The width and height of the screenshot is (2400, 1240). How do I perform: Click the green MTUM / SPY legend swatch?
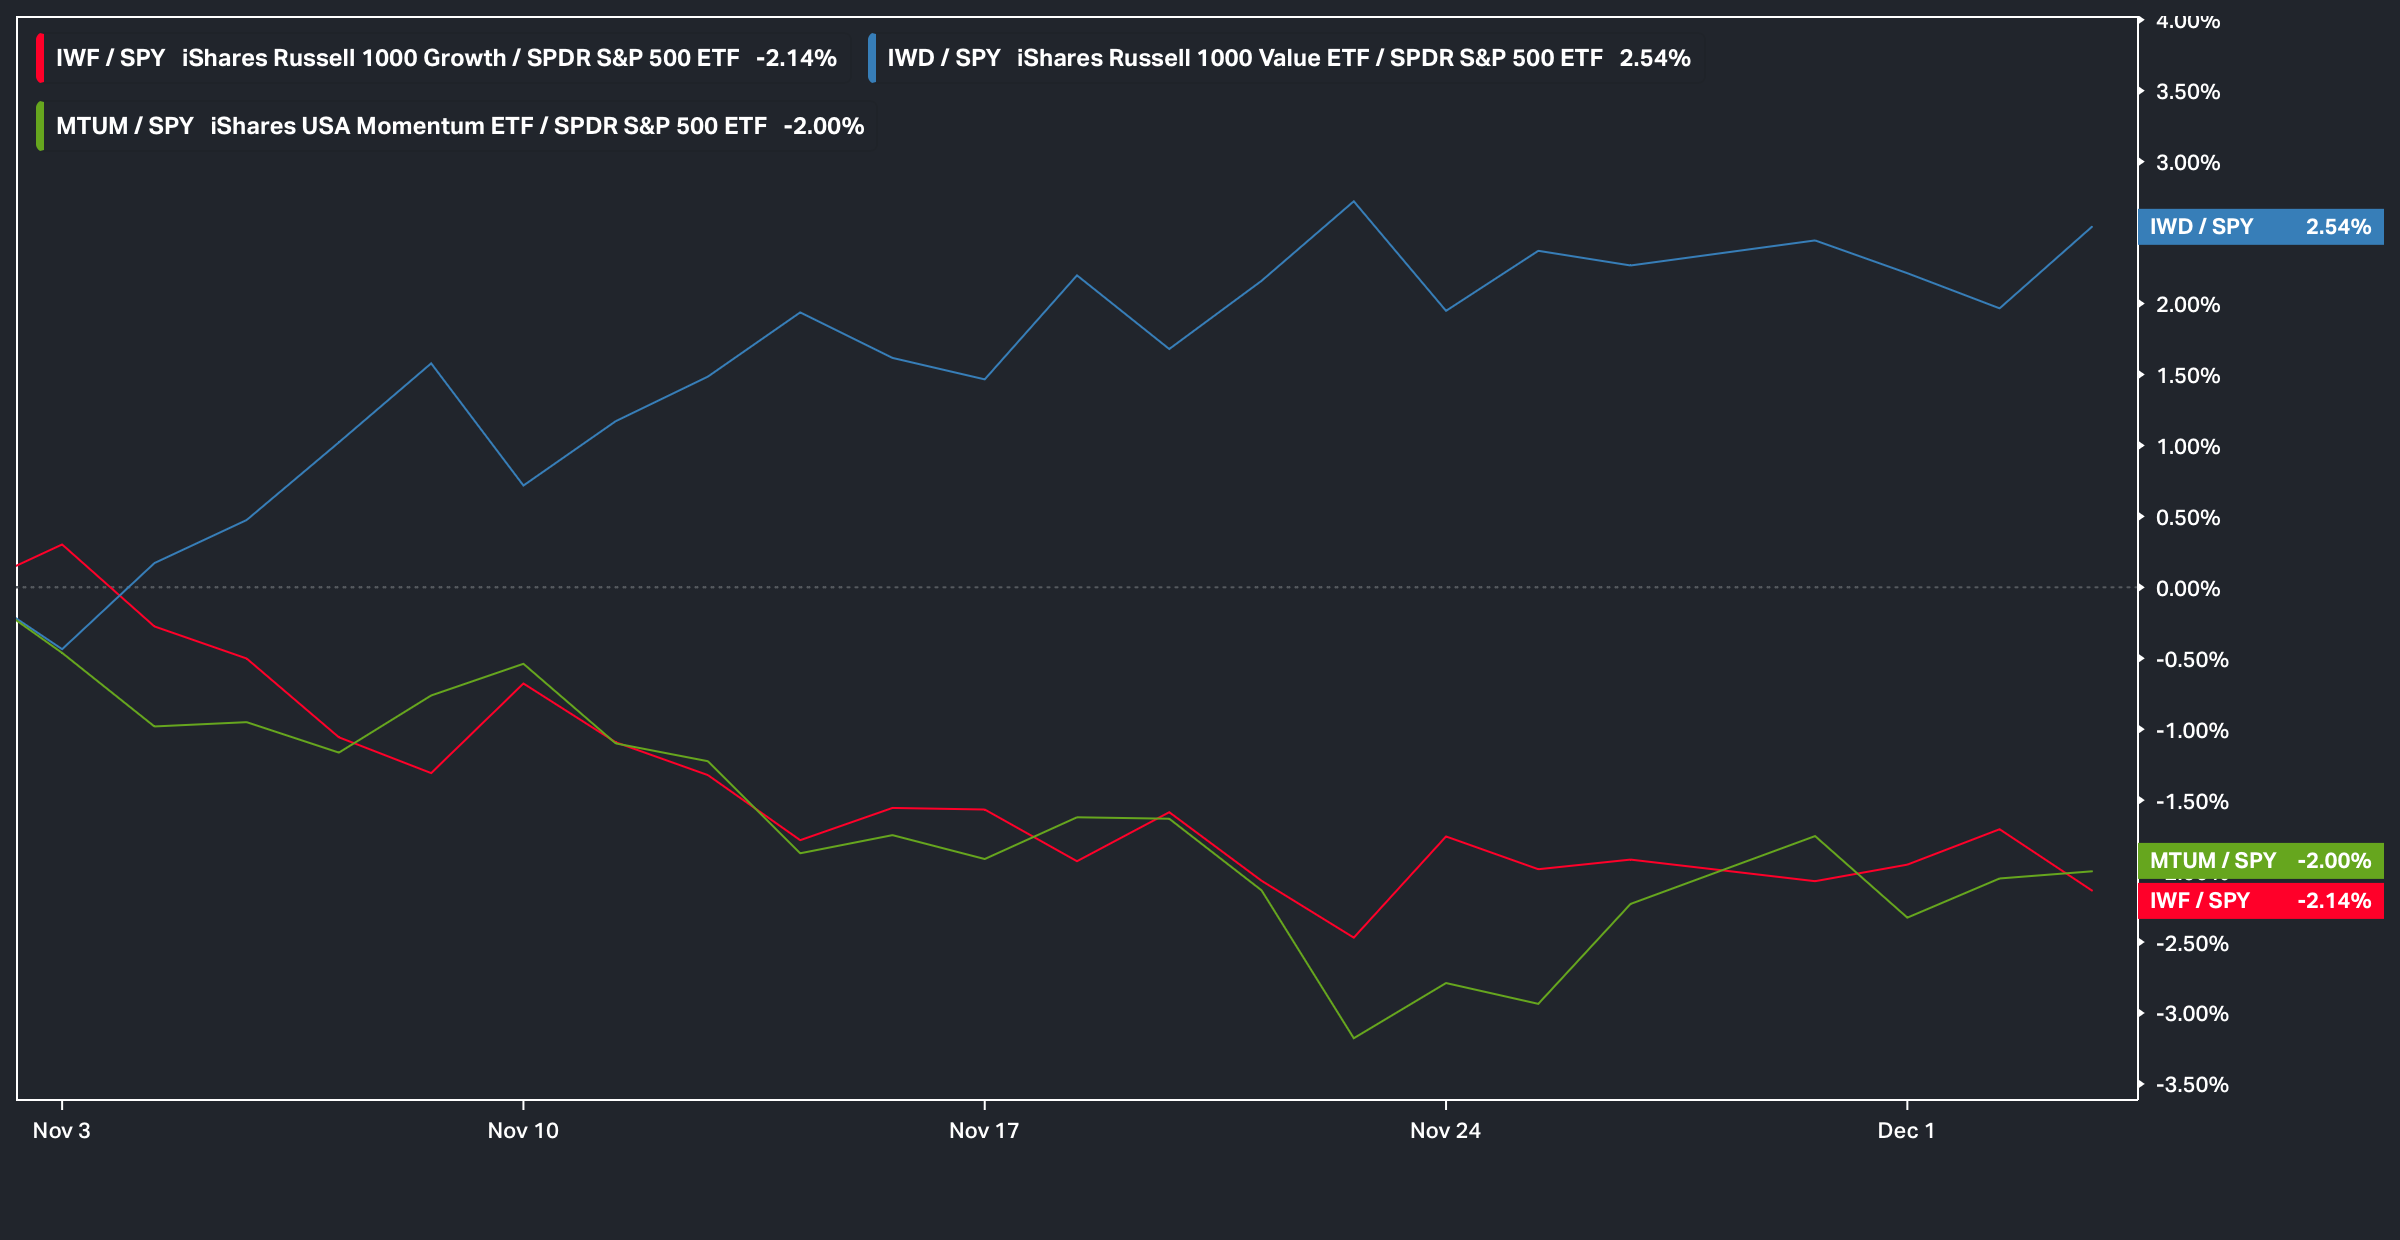click(x=40, y=126)
